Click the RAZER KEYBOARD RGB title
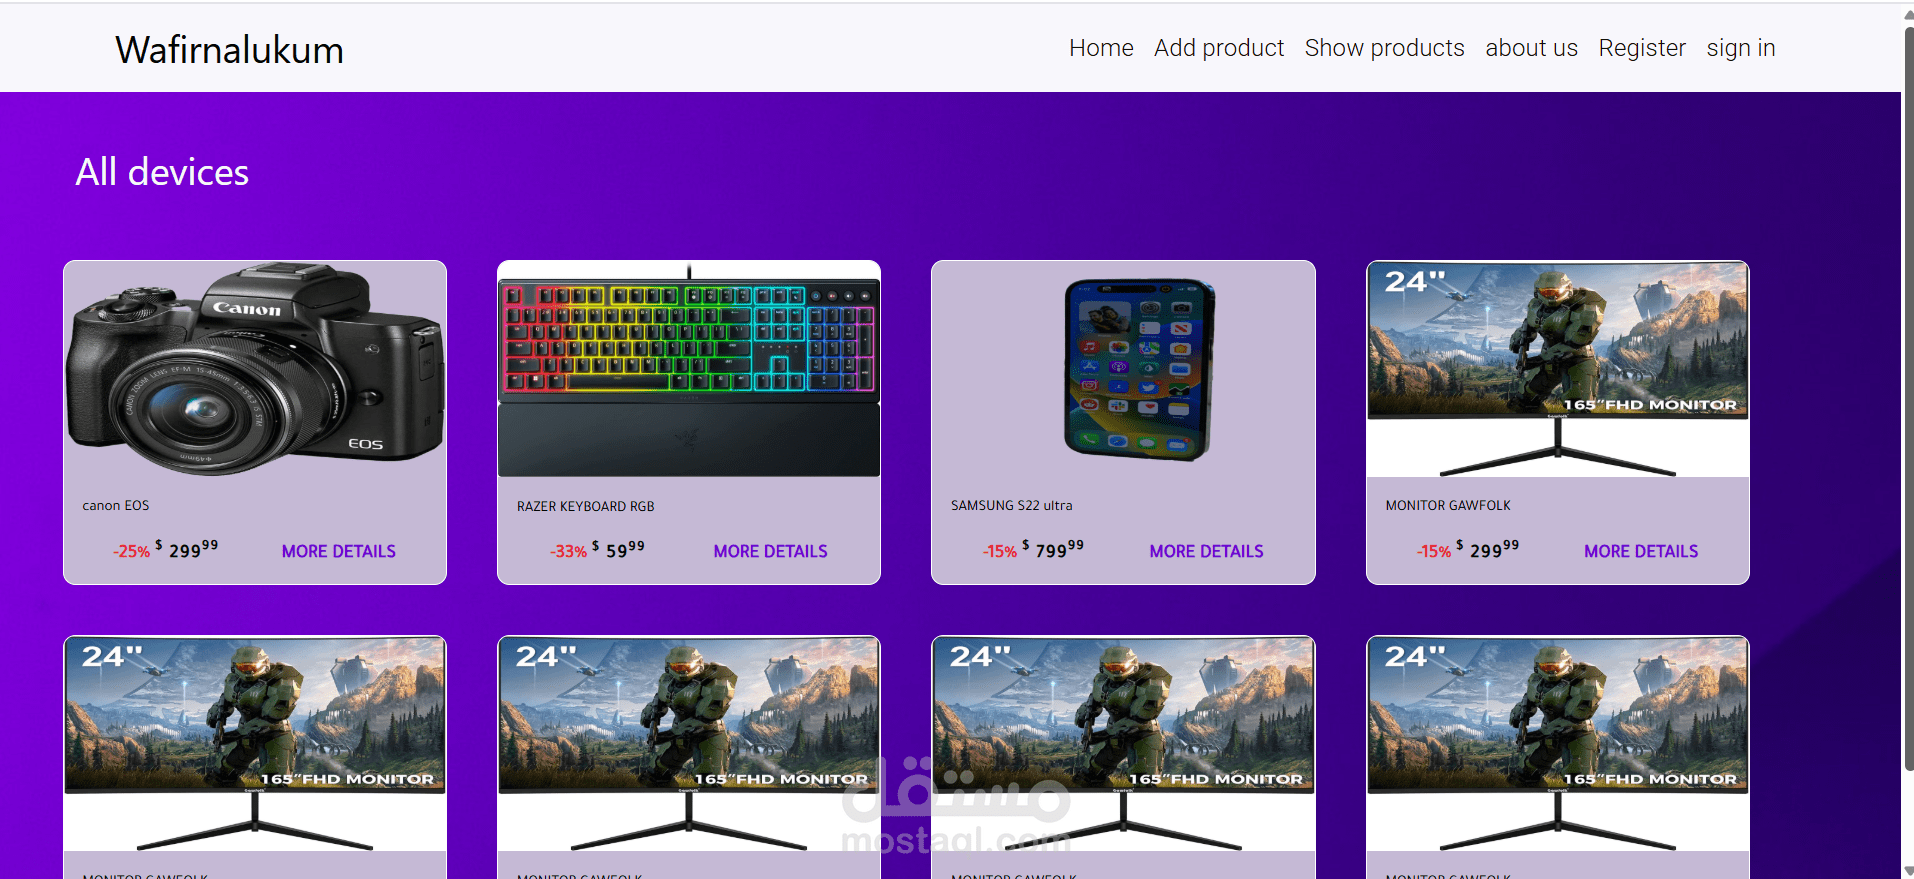Viewport: 1914px width, 879px height. pos(585,507)
